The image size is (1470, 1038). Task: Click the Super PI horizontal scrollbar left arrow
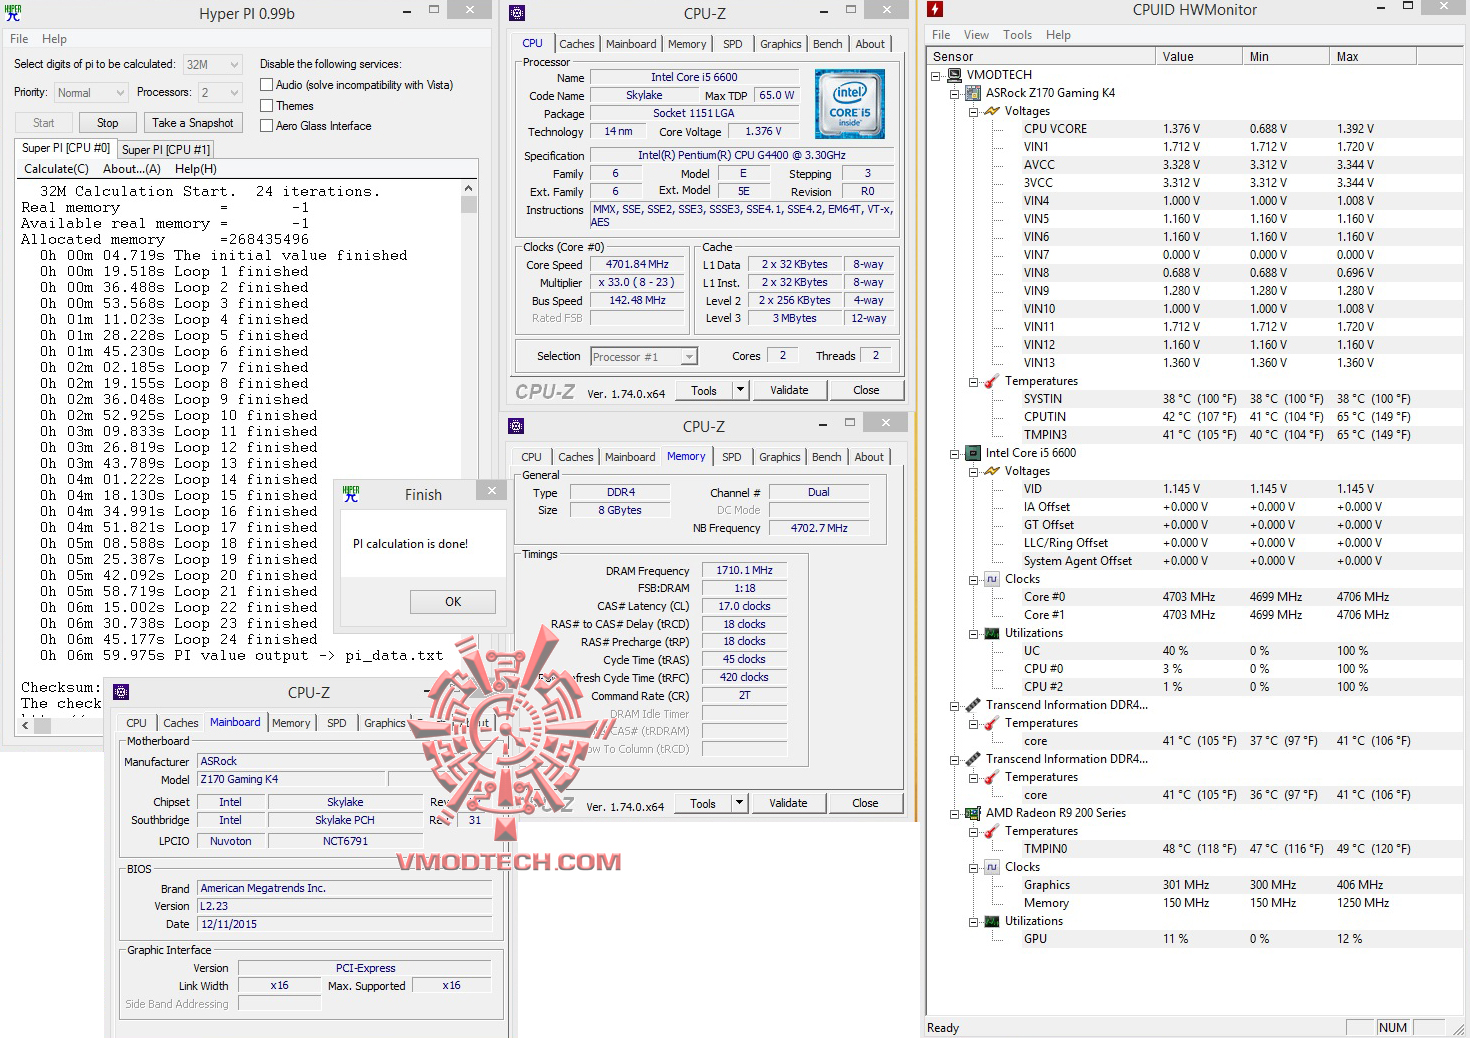(x=25, y=726)
